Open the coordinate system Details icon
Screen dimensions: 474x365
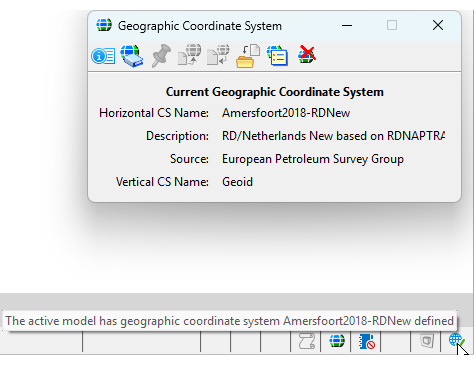pos(103,56)
